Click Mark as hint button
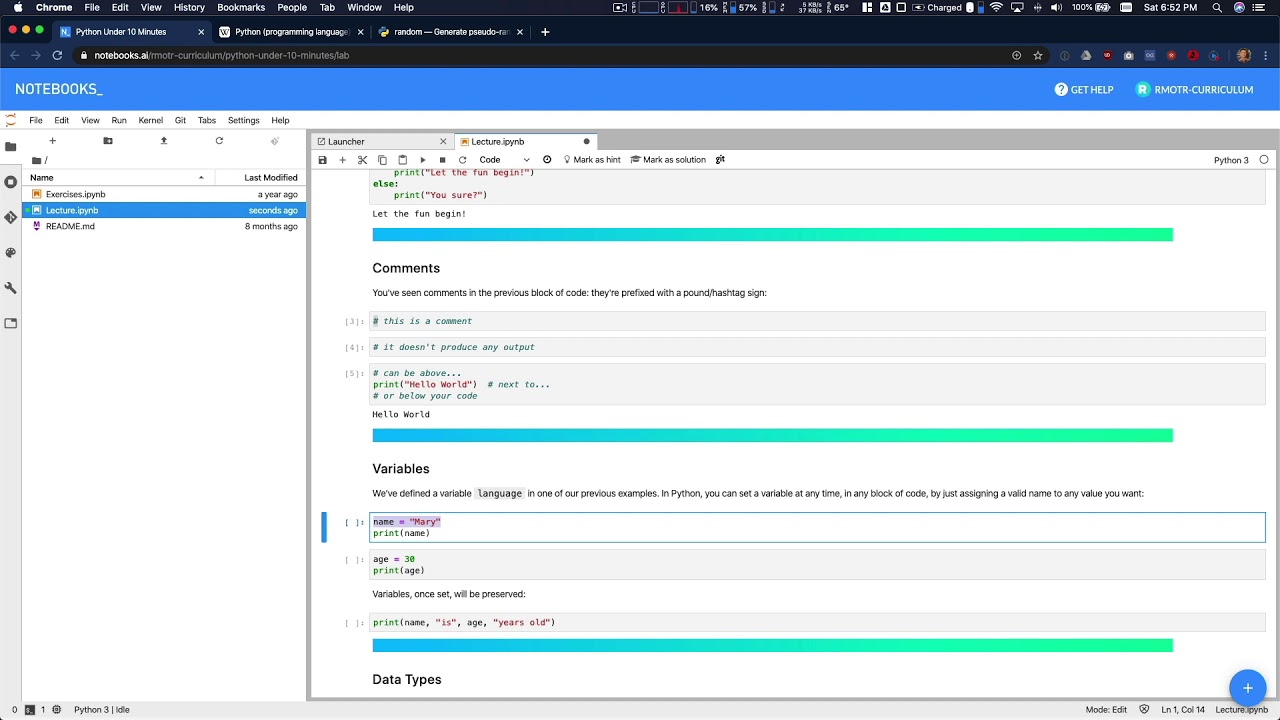The image size is (1280, 720). [590, 160]
